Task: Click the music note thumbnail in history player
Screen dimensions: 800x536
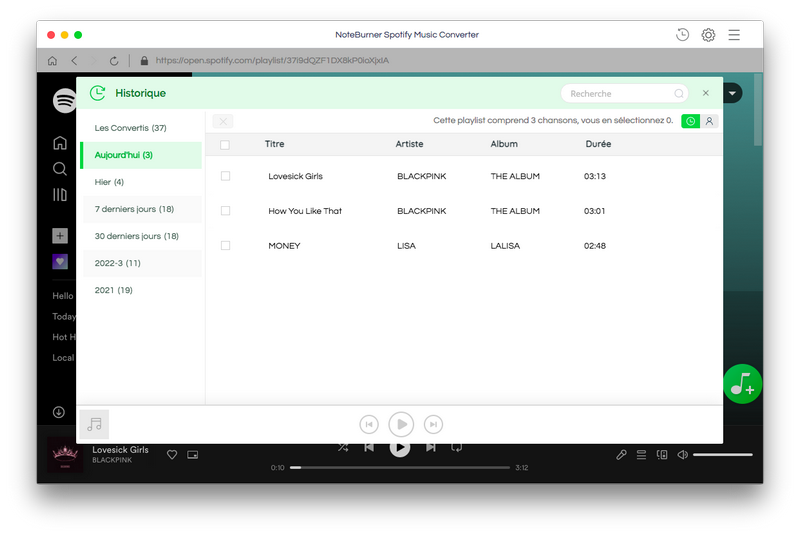Action: (x=94, y=424)
